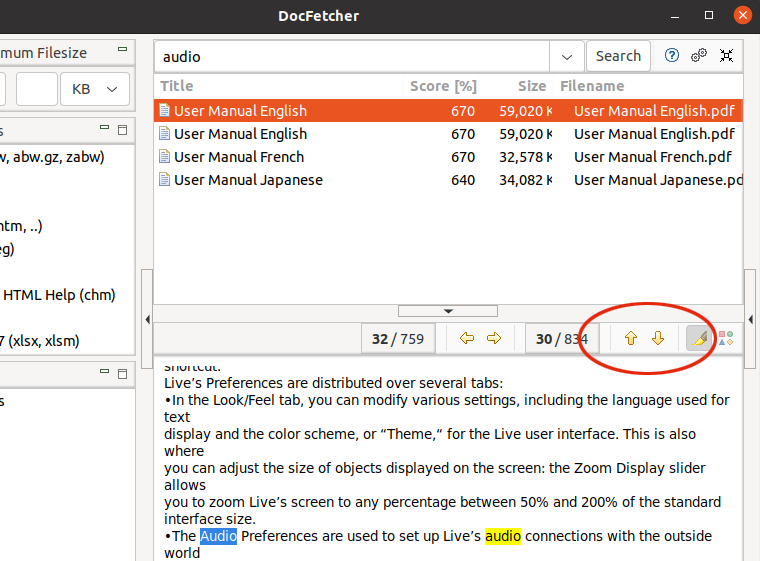Screen dimensions: 760x561
Task: Minimize the DocFetcher window
Action: [x=675, y=16]
